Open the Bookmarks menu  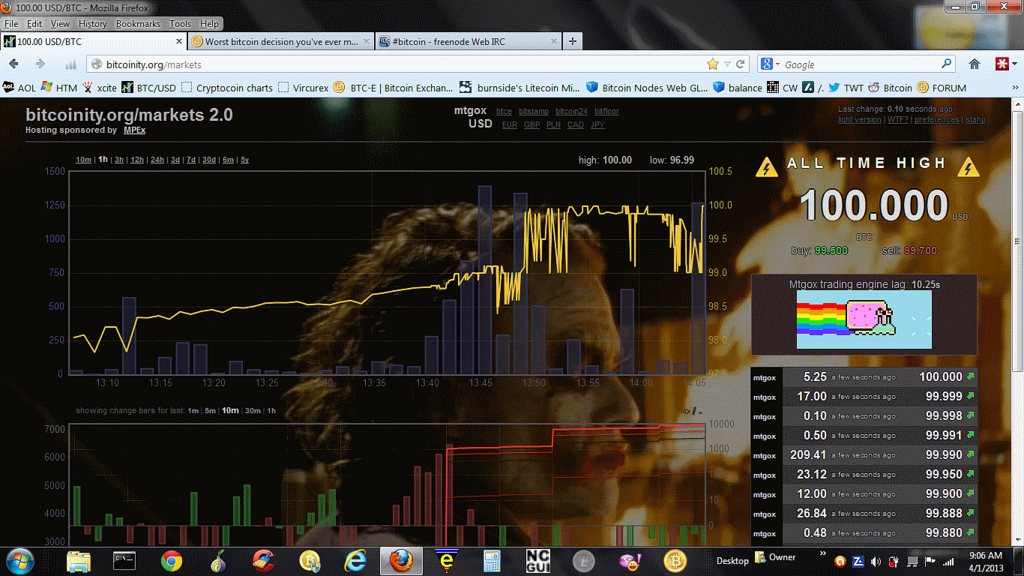138,24
